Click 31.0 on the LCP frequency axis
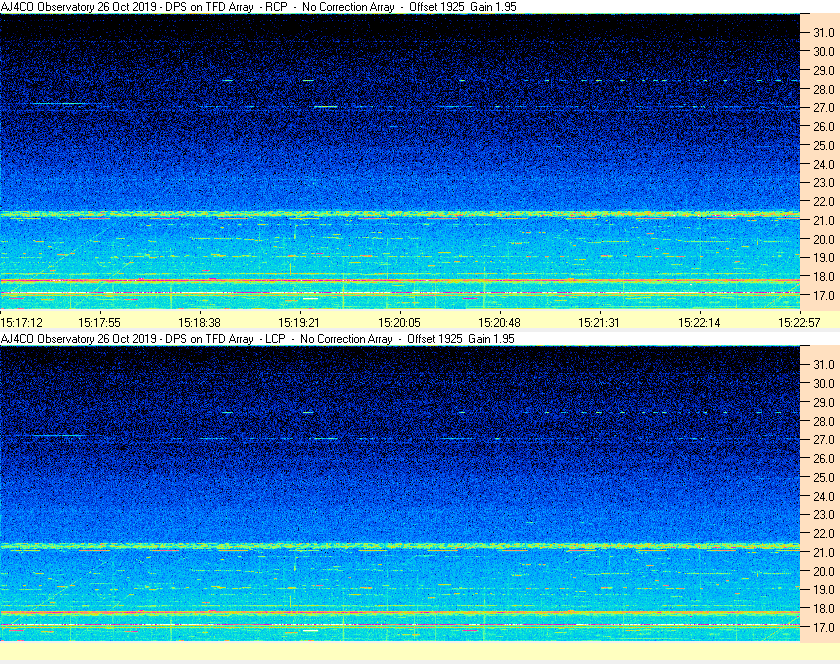This screenshot has height=664, width=840. click(823, 364)
